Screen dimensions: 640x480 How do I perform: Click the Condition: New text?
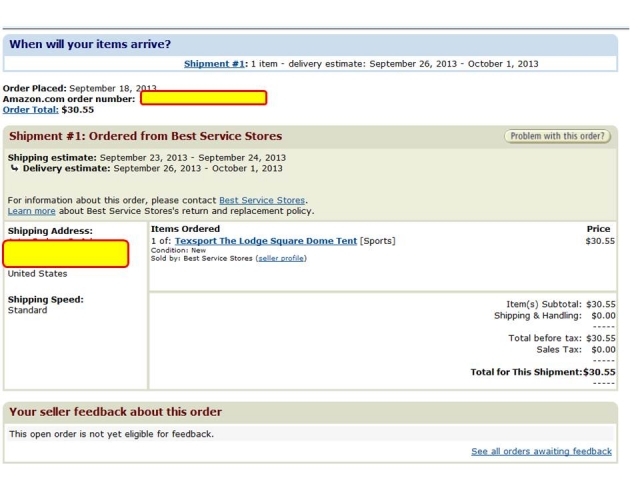pos(178,250)
